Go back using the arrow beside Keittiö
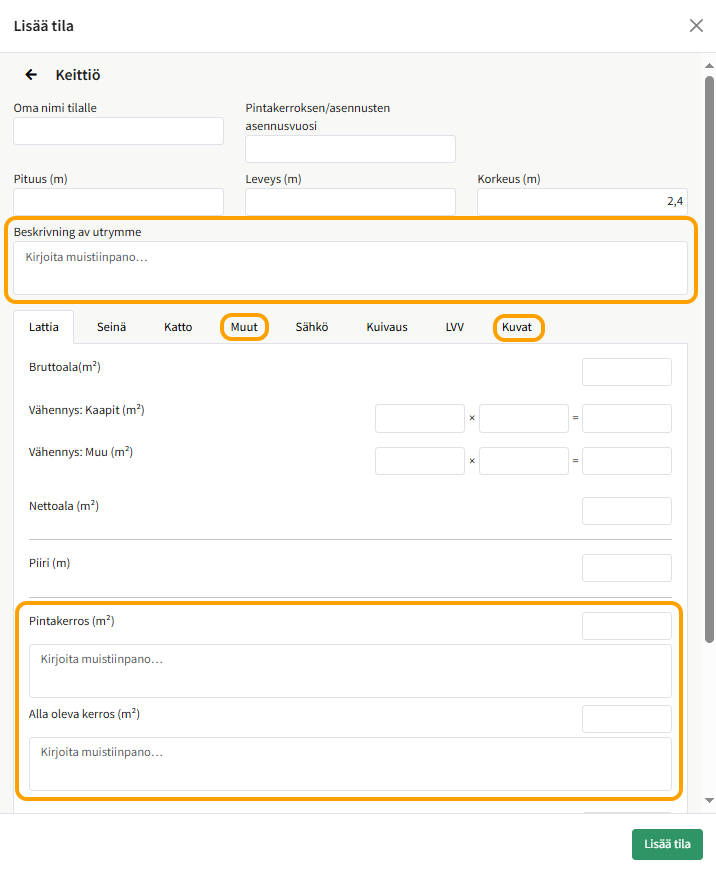Screen dimensions: 716x872 (31, 75)
